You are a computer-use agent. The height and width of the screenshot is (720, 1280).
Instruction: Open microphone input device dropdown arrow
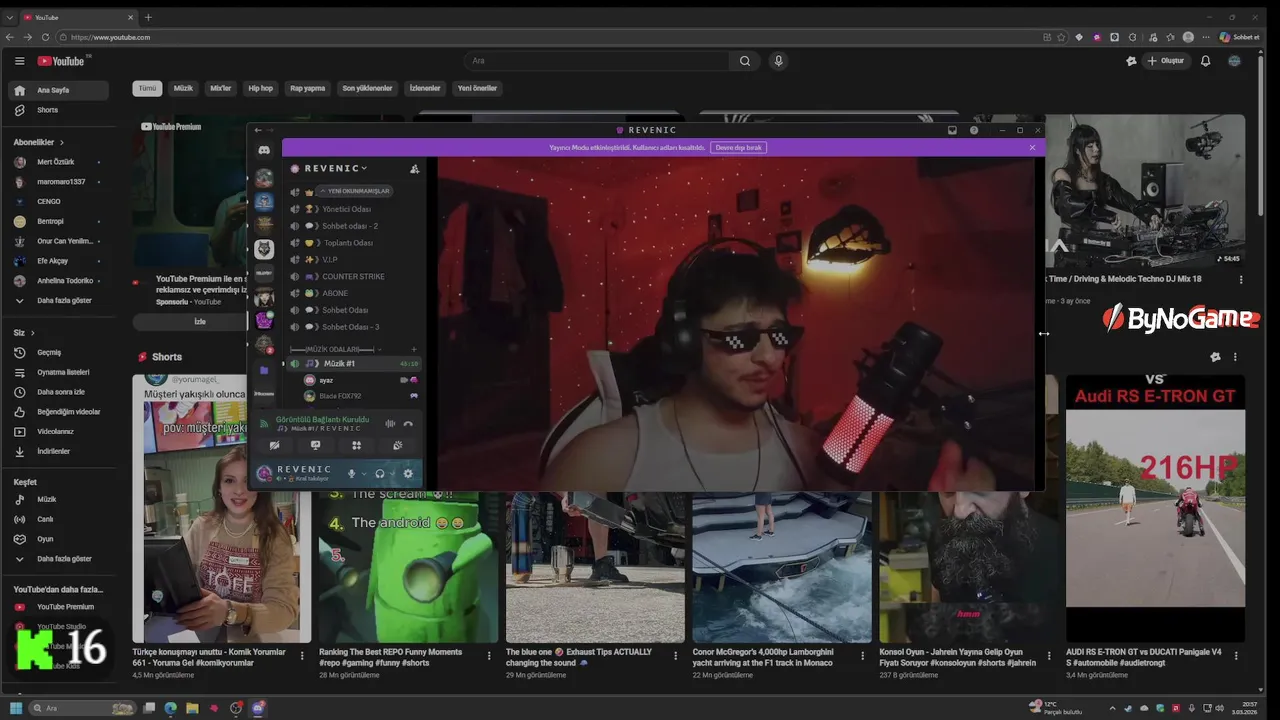(364, 474)
